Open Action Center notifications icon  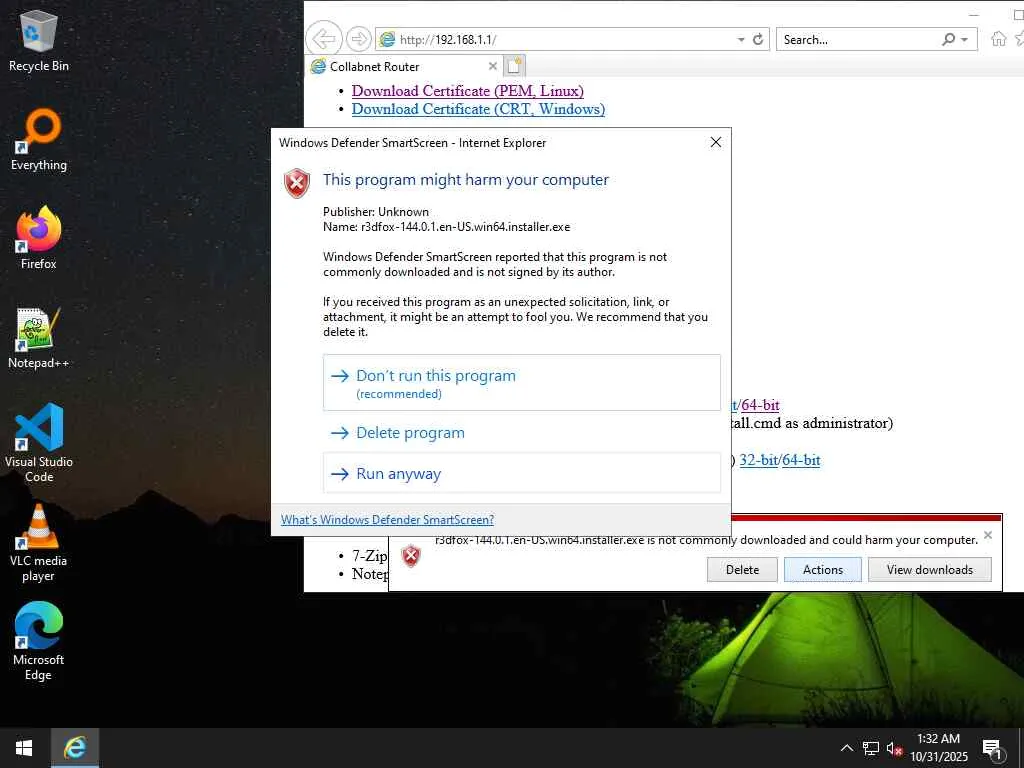tap(991, 750)
